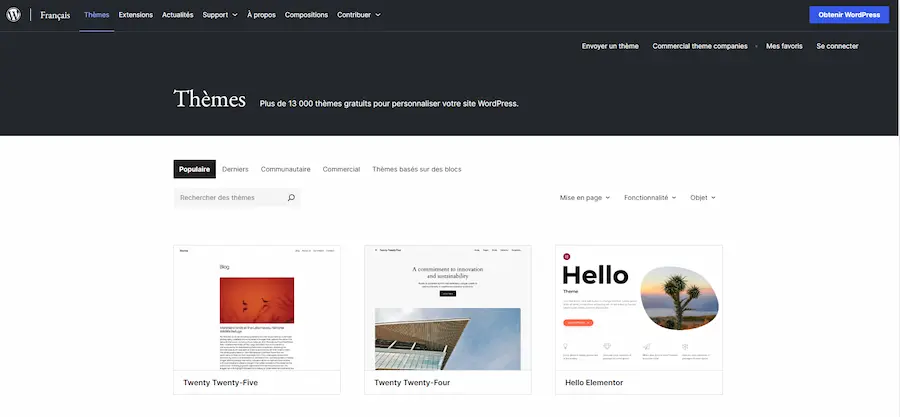
Task: Select the Populaire tab
Action: [195, 169]
